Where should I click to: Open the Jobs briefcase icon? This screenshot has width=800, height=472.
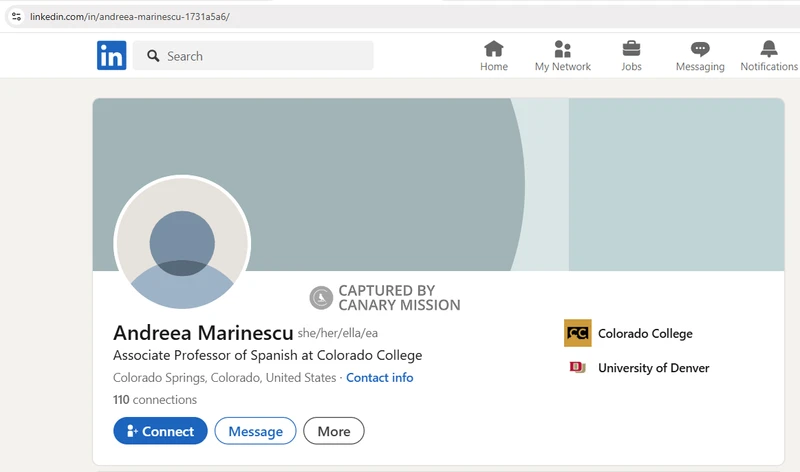click(631, 49)
